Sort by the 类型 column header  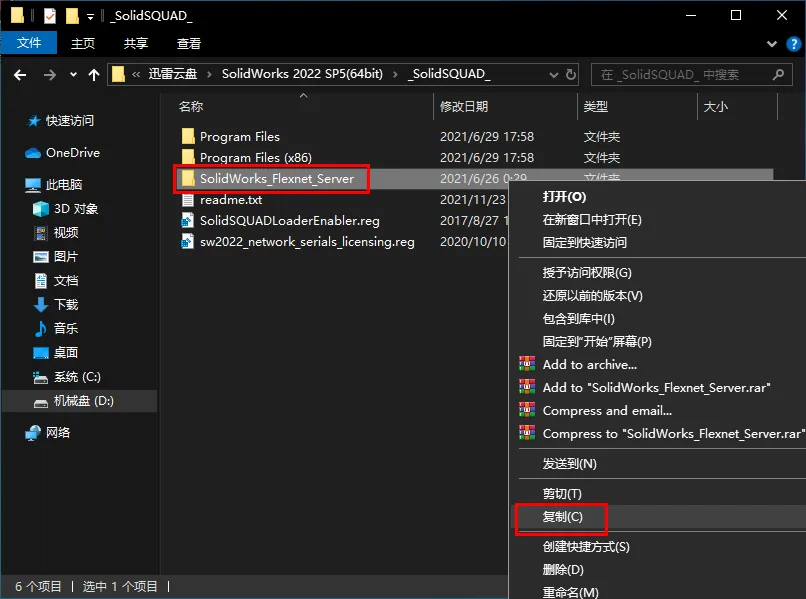point(596,106)
